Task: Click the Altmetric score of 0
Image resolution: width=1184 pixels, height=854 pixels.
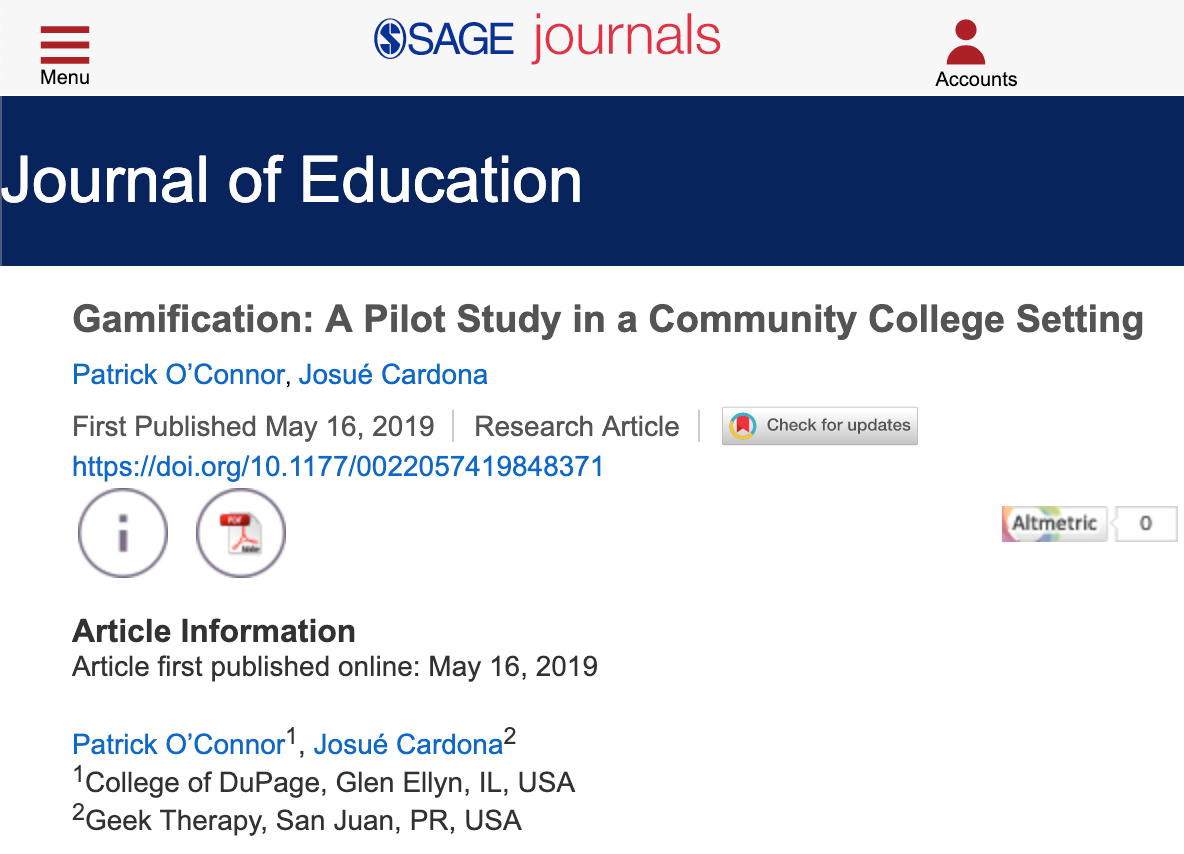Action: (1145, 523)
